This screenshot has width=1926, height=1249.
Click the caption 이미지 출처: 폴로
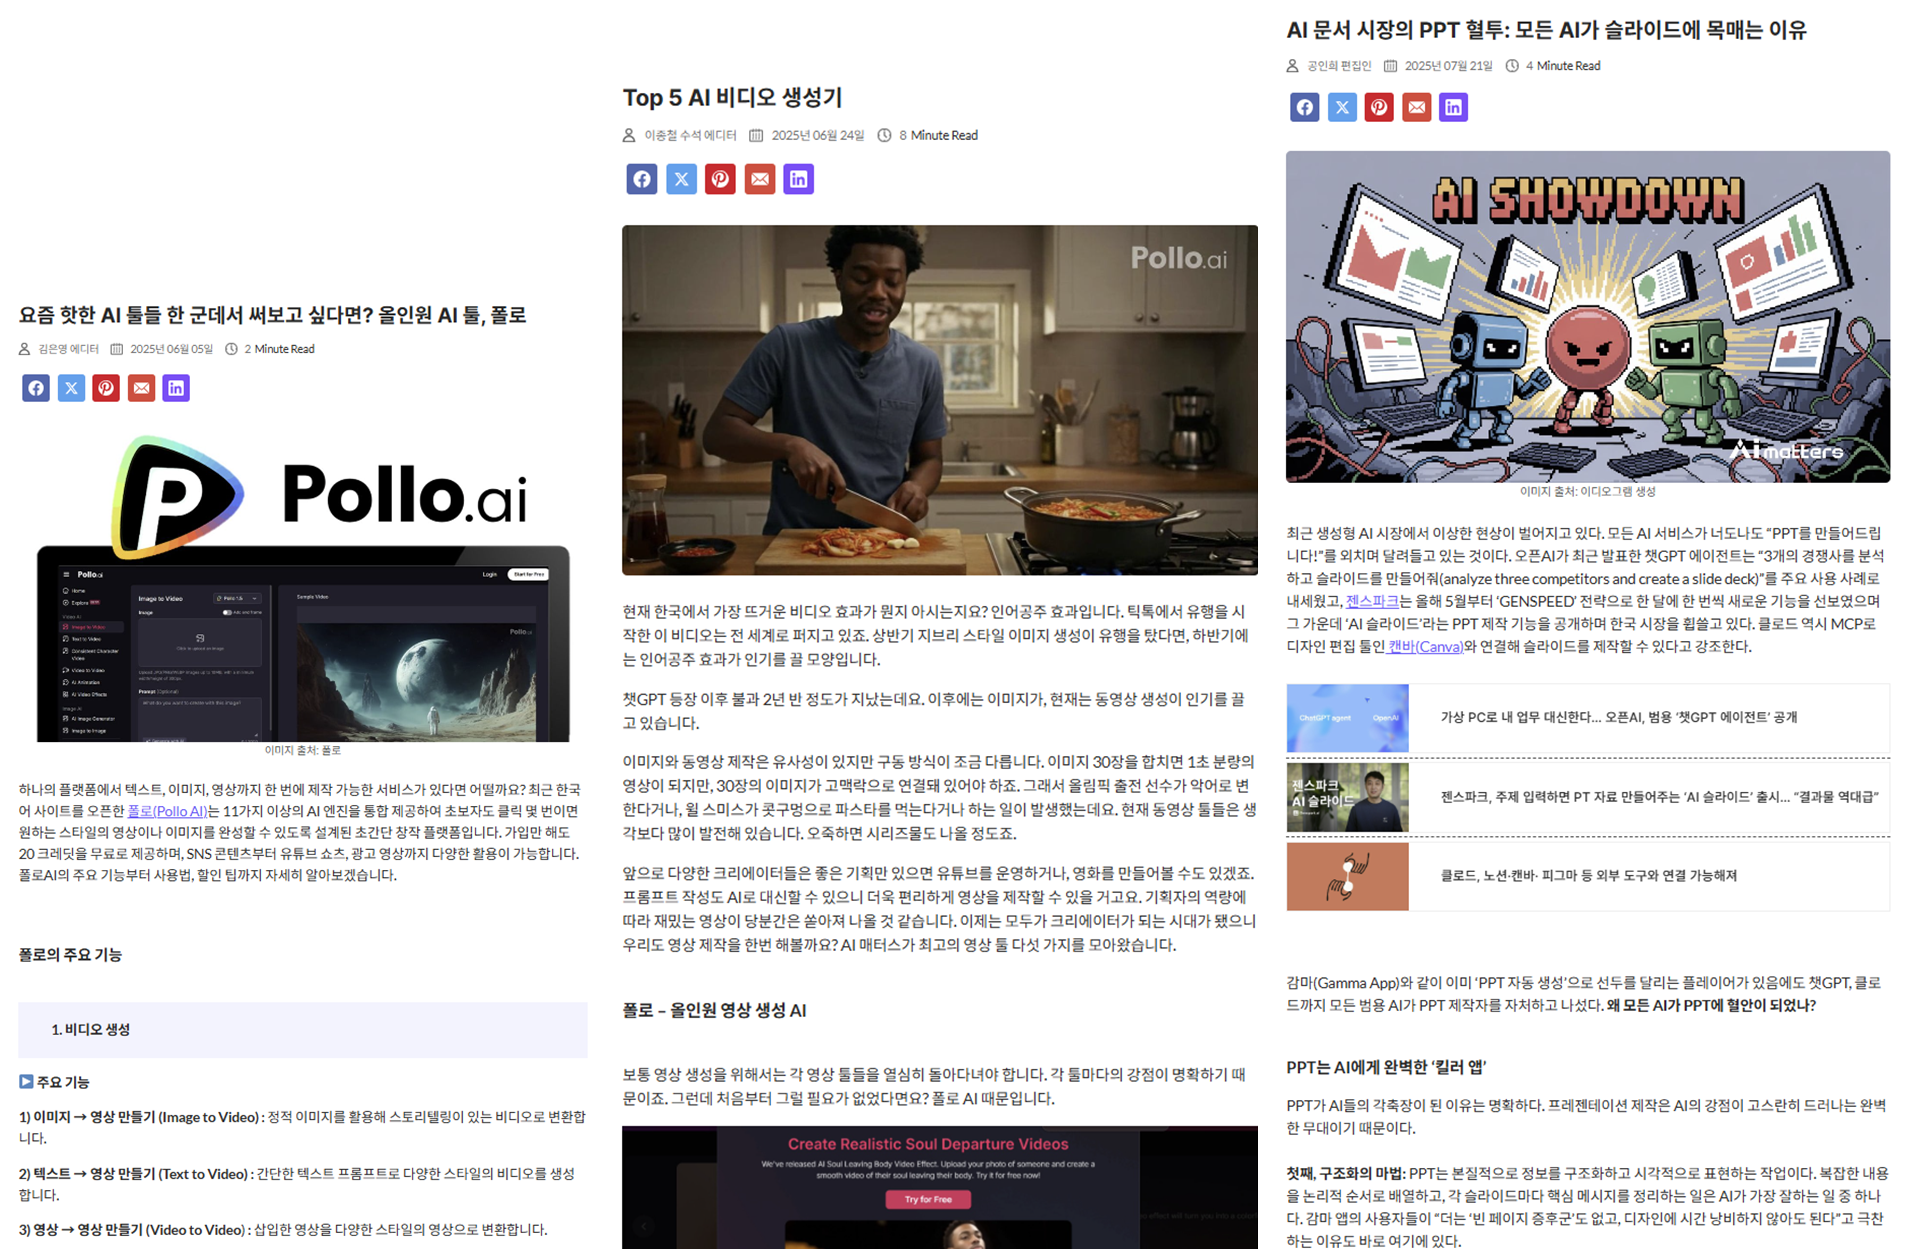tap(303, 750)
